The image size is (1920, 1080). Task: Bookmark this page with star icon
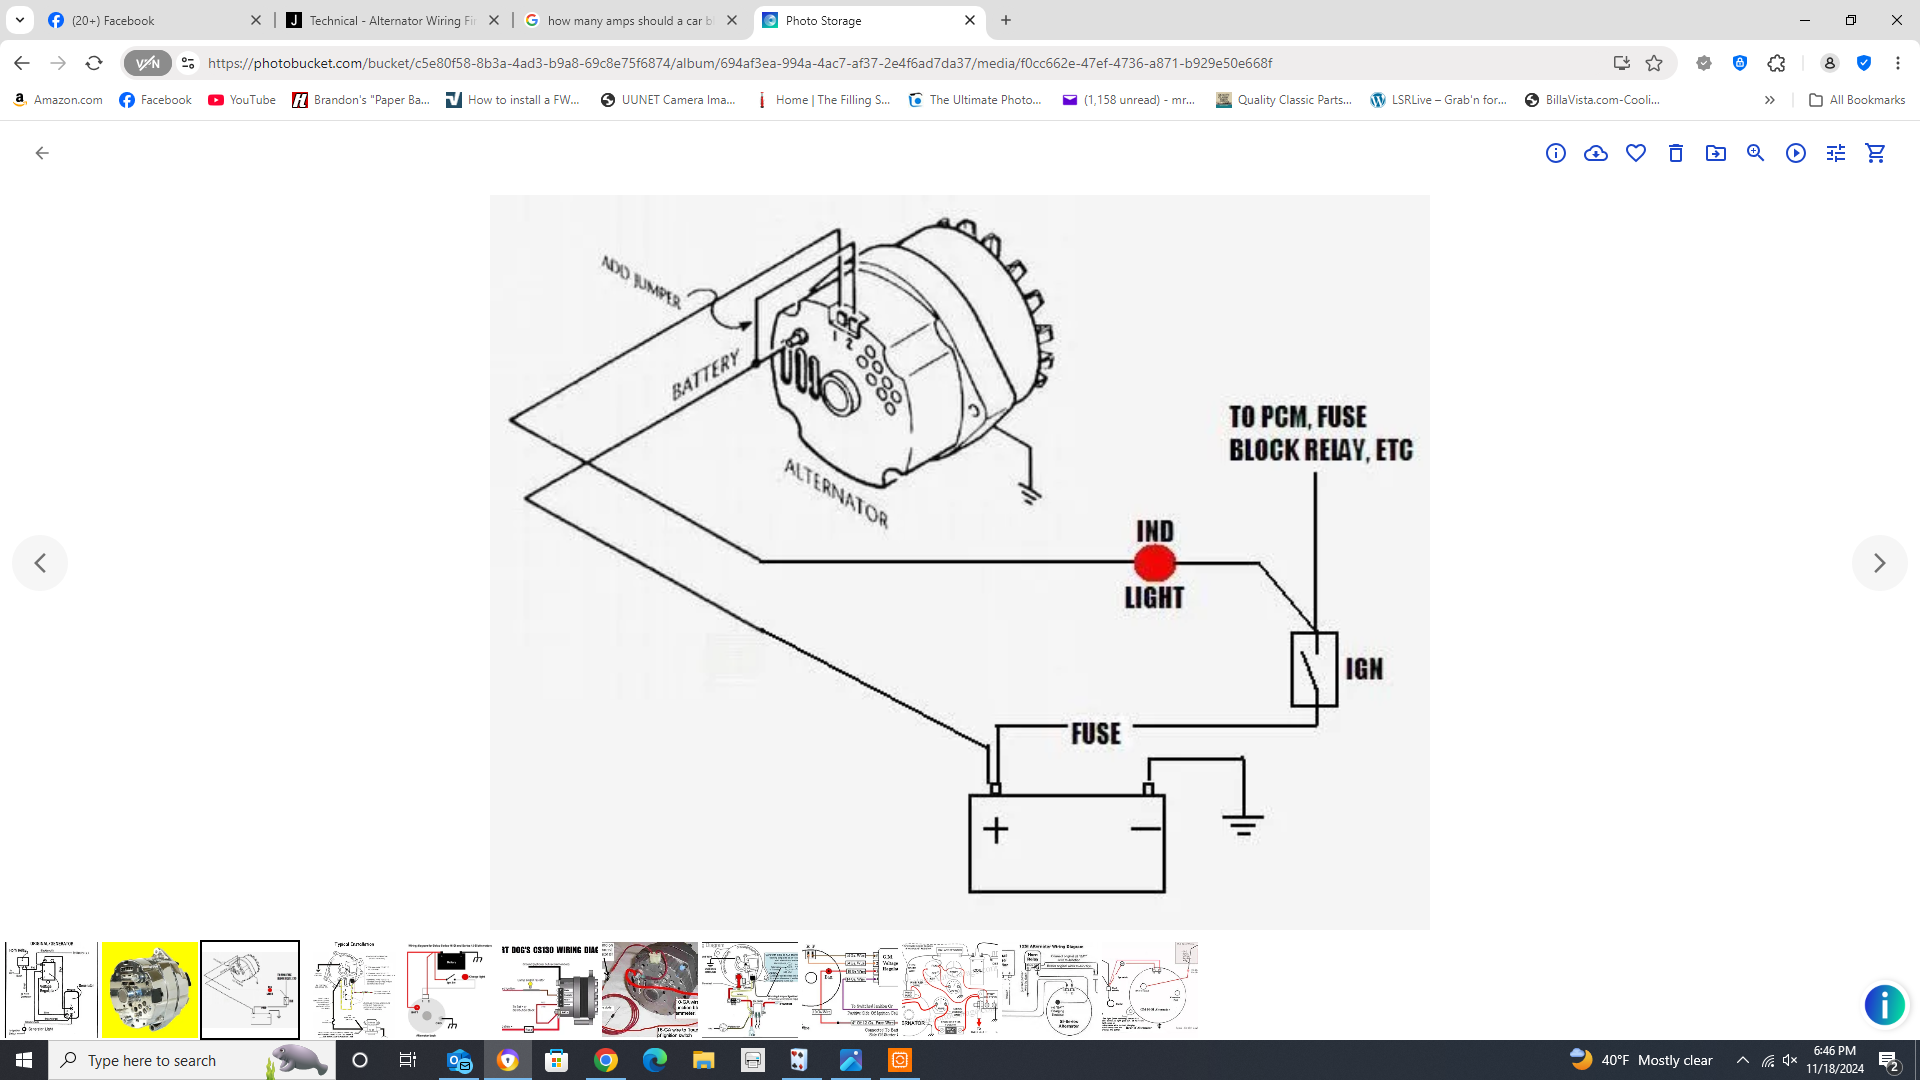(1654, 63)
